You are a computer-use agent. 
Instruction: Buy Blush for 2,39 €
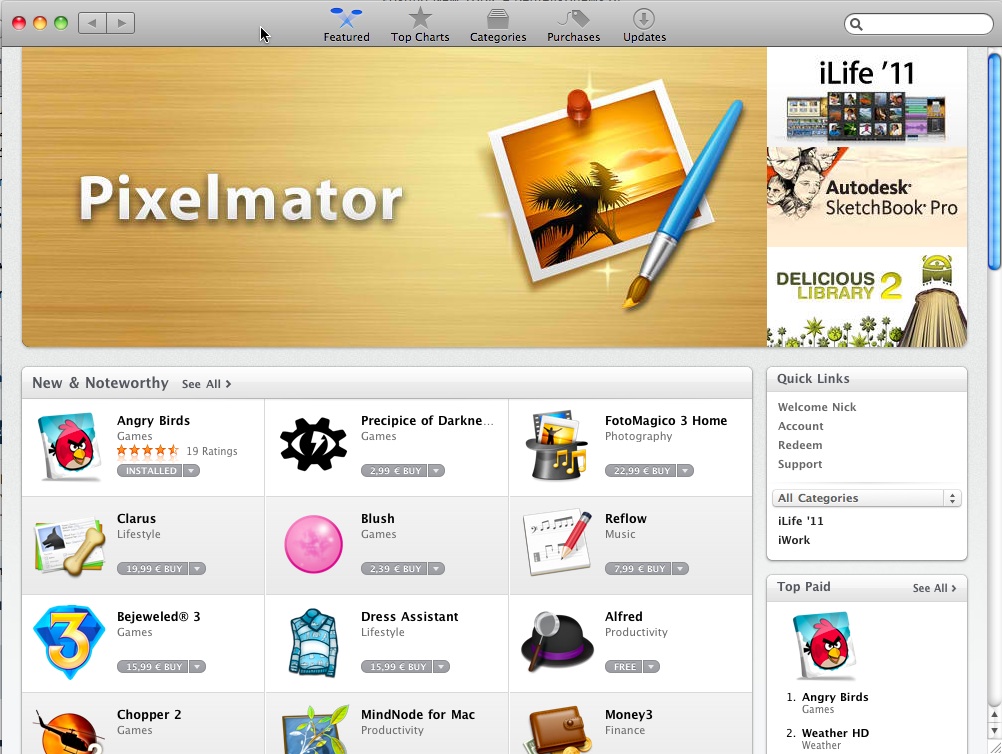pyautogui.click(x=394, y=569)
